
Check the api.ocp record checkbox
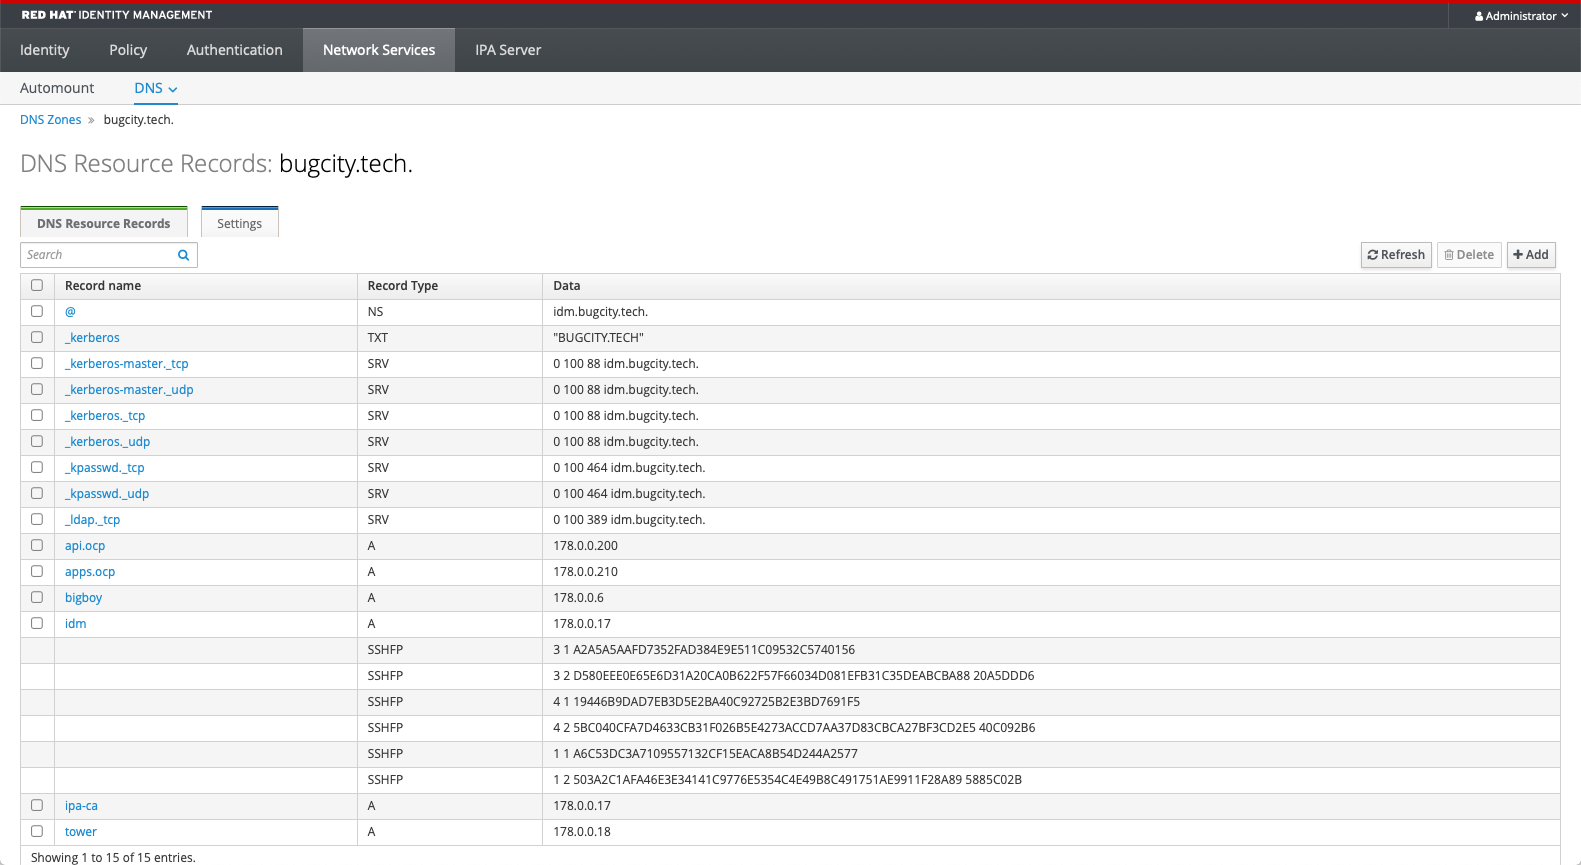point(37,545)
